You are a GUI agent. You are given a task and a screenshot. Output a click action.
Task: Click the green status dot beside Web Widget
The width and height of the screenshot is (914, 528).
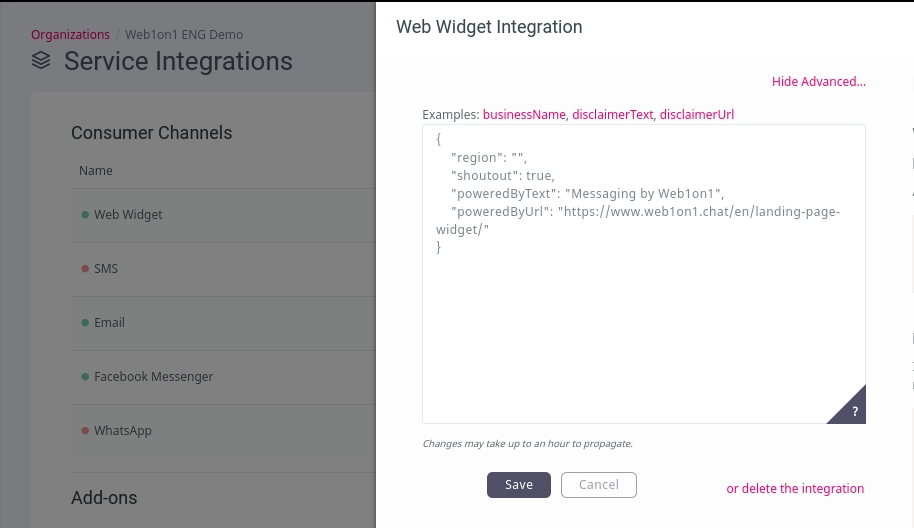[x=85, y=214]
